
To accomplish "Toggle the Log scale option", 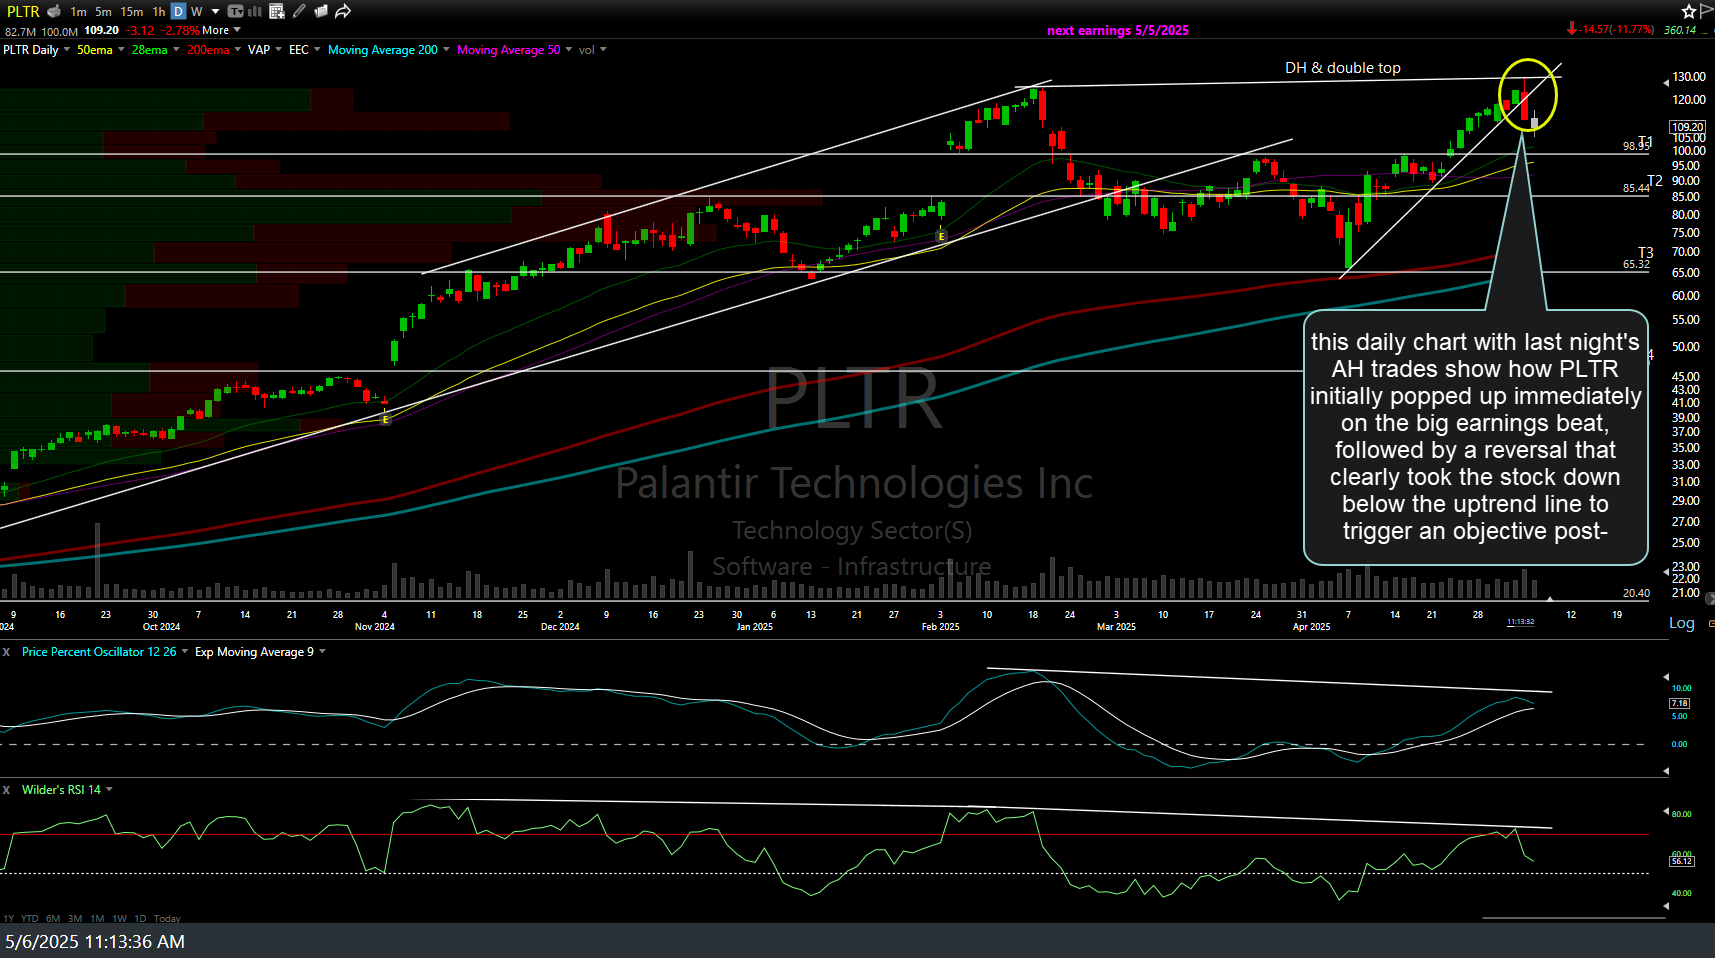I will tap(1681, 623).
